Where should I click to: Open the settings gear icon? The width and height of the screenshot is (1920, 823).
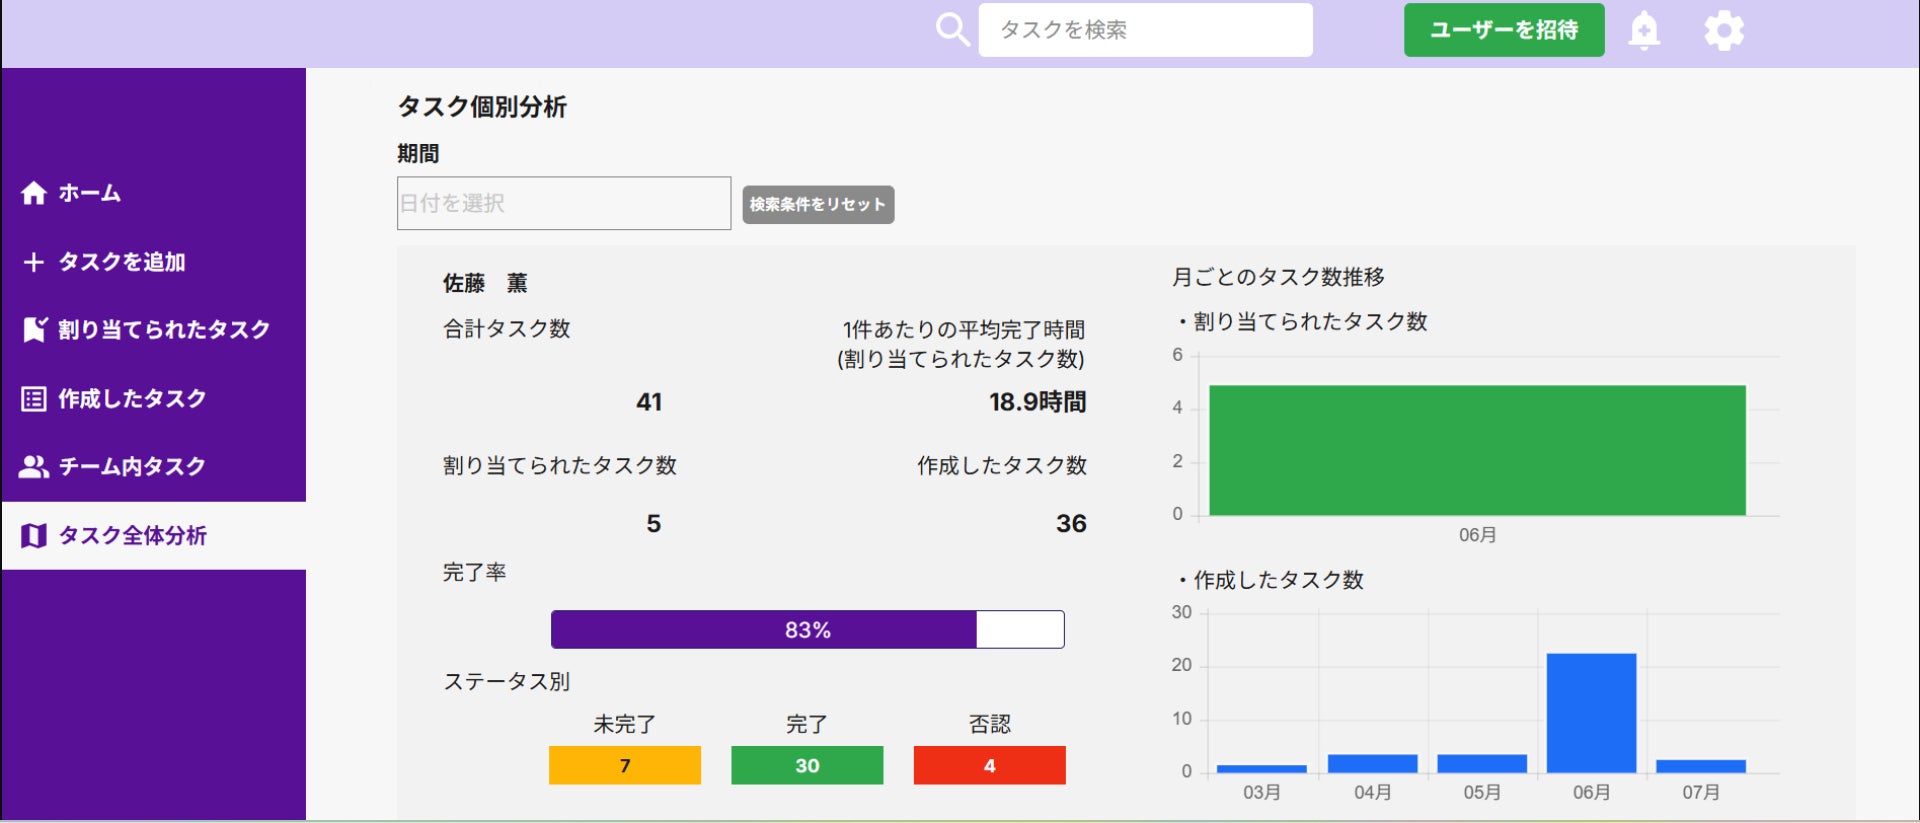tap(1724, 31)
